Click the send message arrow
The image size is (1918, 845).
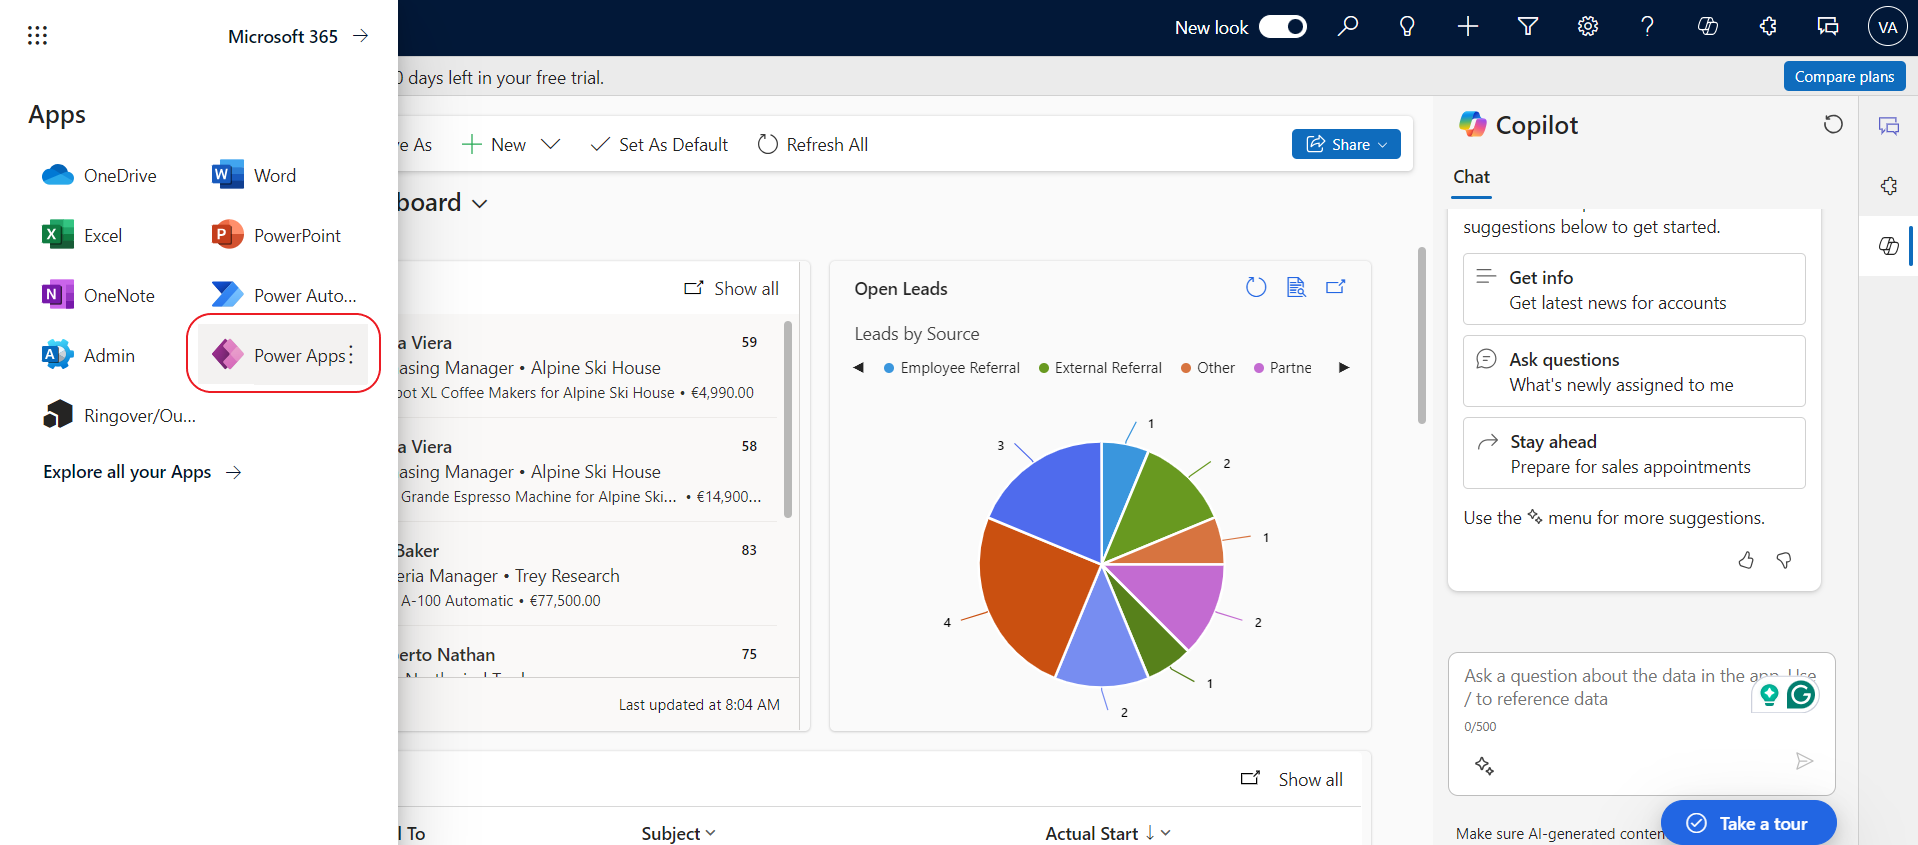1804,762
